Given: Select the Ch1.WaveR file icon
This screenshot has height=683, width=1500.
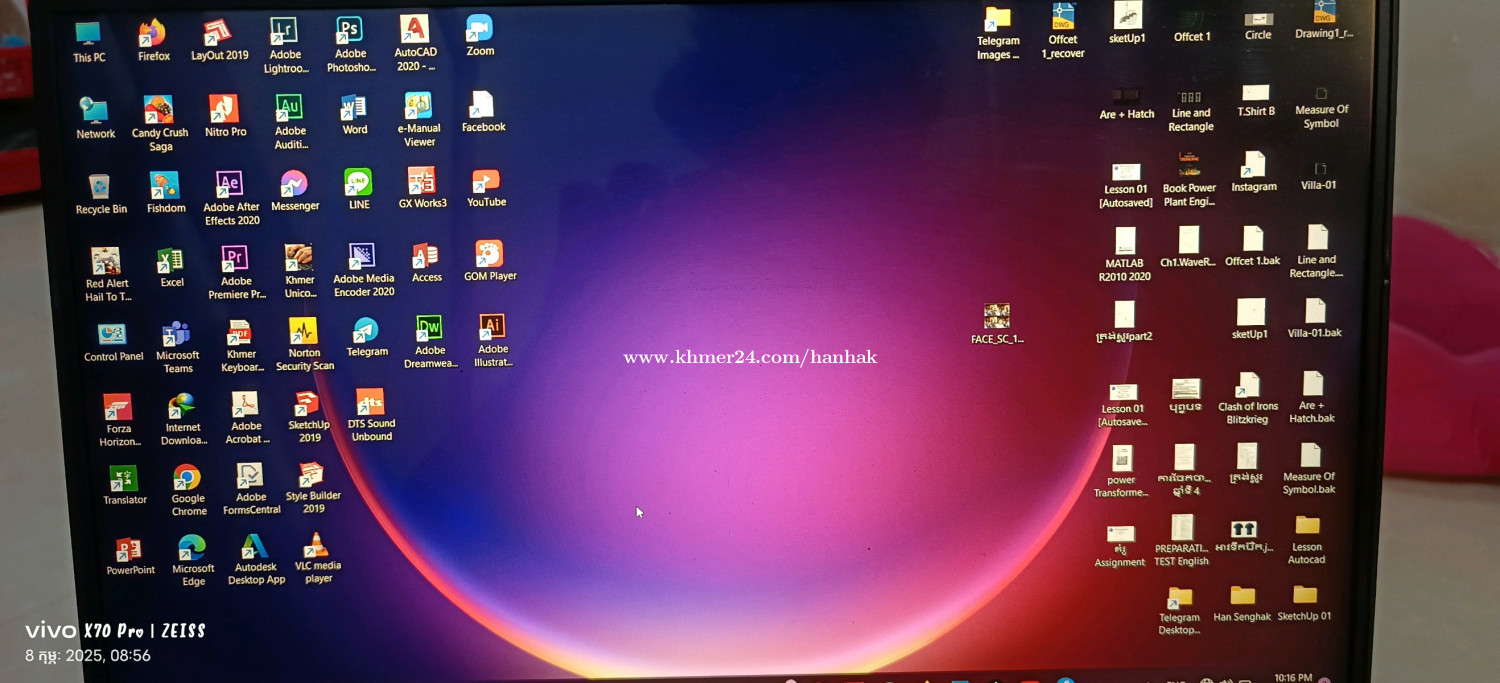Looking at the screenshot, I should click(x=1188, y=246).
